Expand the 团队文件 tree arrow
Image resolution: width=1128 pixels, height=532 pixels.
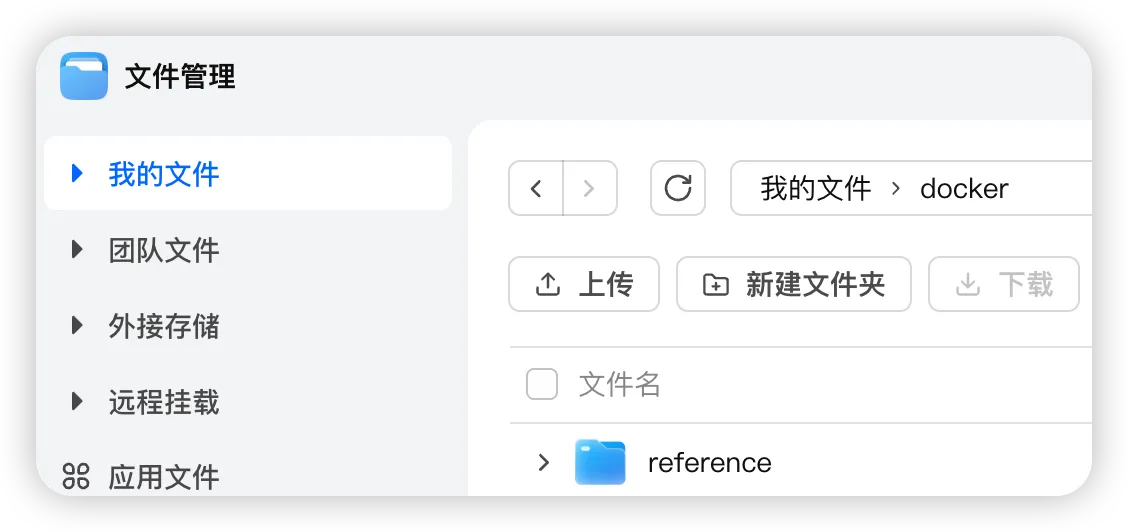(x=78, y=249)
